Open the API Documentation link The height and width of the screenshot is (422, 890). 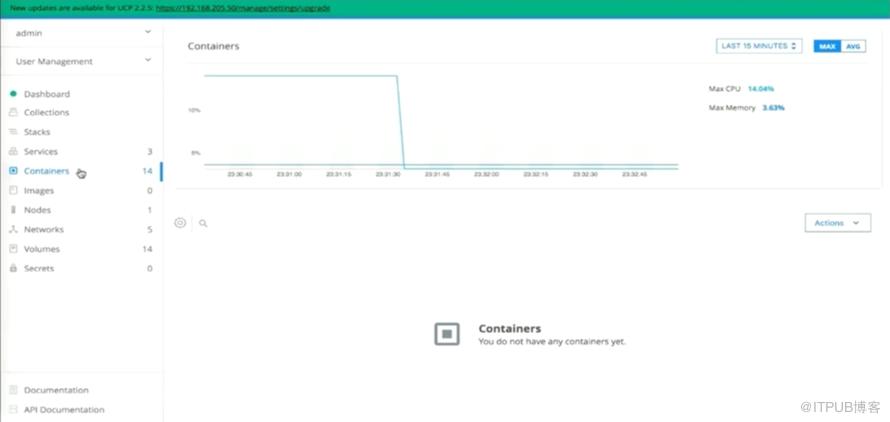tap(64, 410)
